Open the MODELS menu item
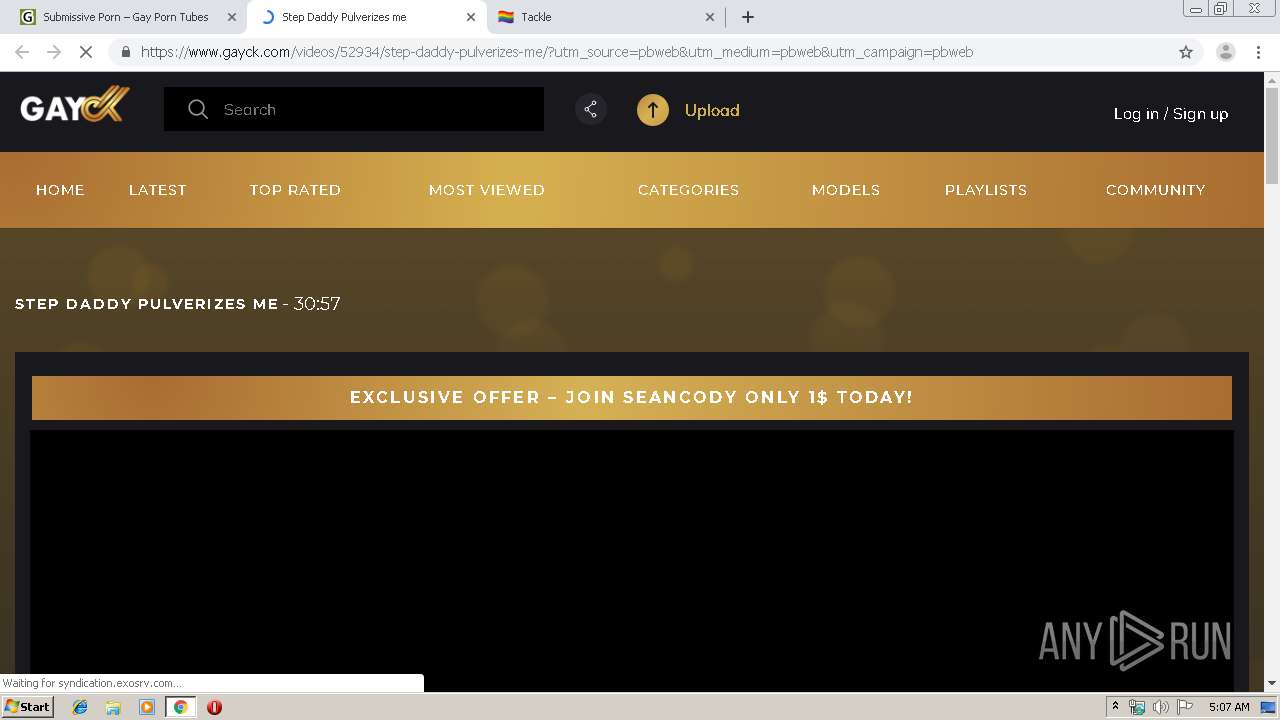 tap(846, 190)
